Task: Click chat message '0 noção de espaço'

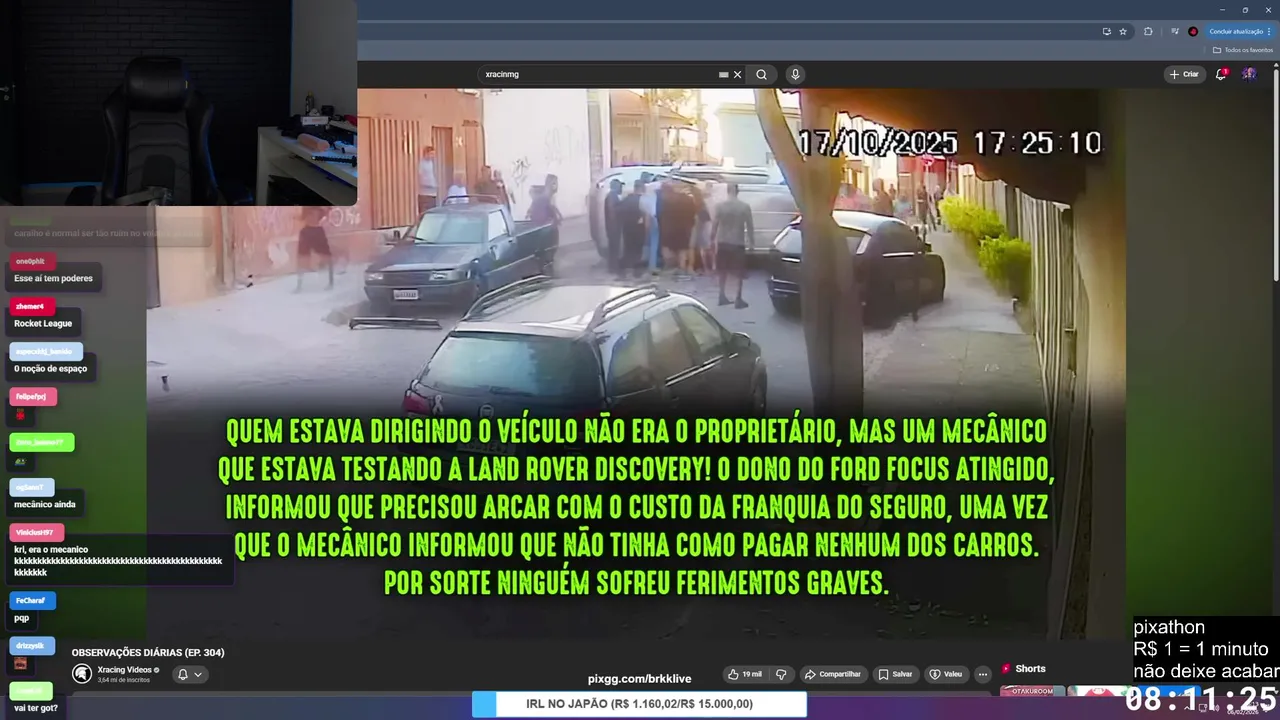Action: (x=50, y=368)
